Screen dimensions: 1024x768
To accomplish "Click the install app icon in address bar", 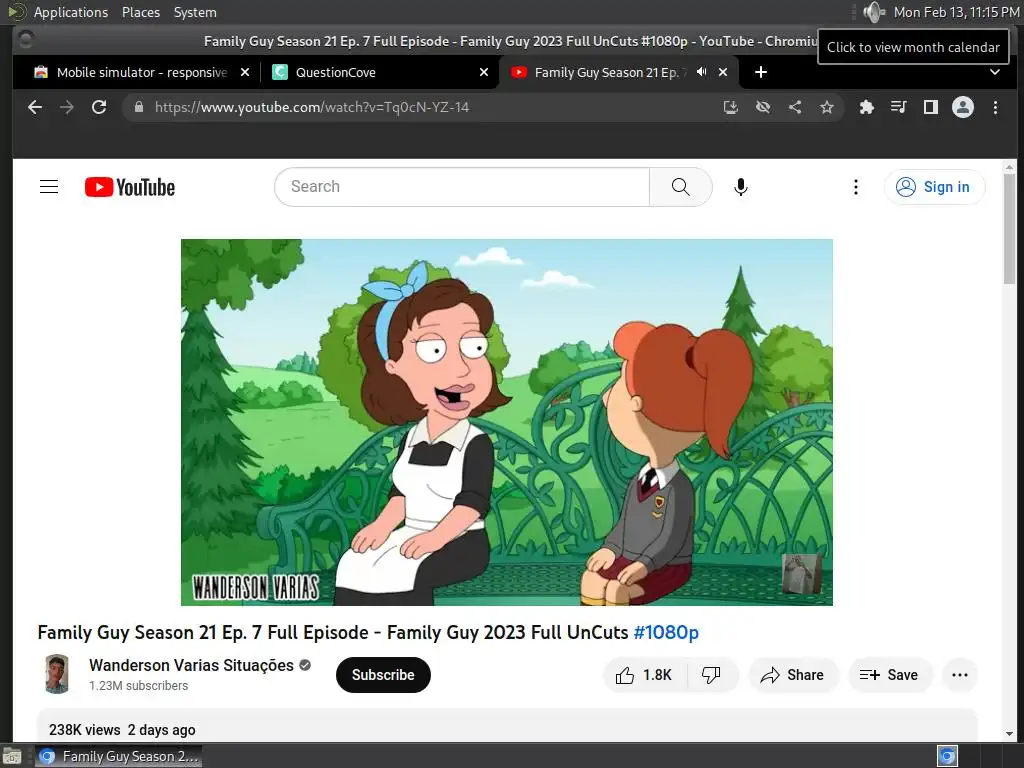I will pyautogui.click(x=731, y=107).
